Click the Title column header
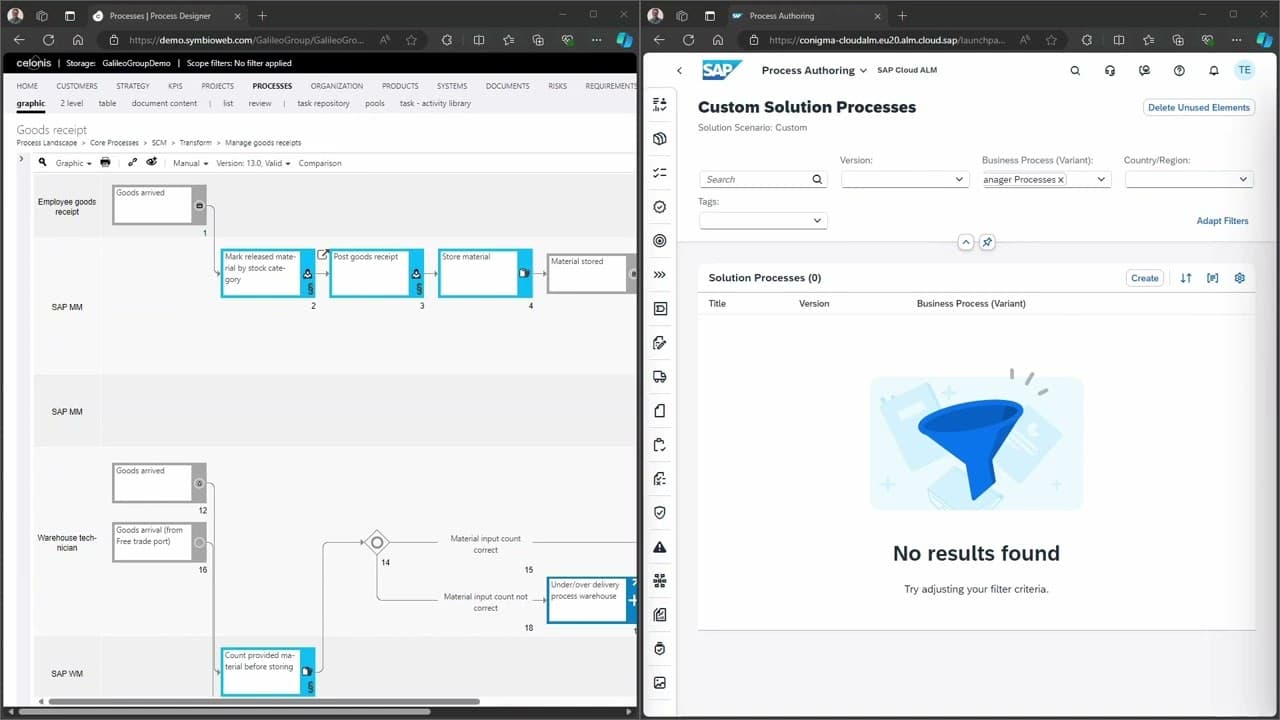This screenshot has width=1280, height=720. pyautogui.click(x=717, y=303)
